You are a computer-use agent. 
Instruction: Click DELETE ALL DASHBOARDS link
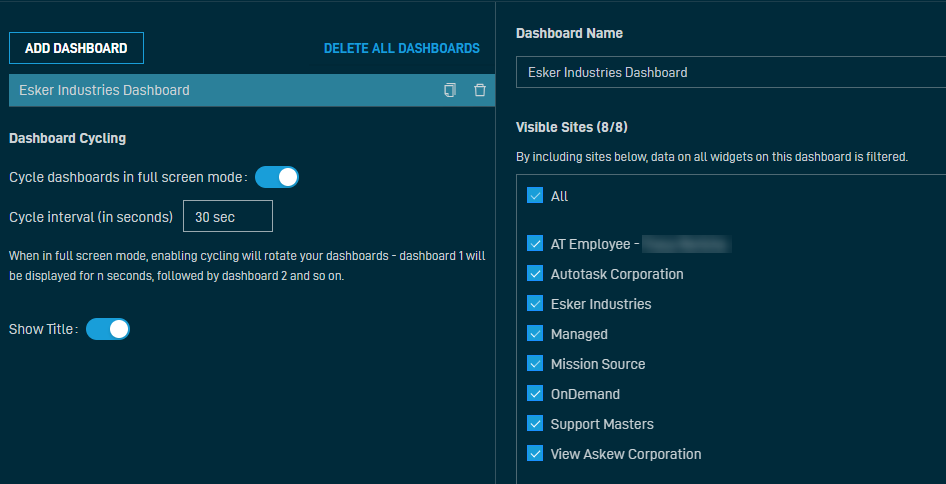402,48
